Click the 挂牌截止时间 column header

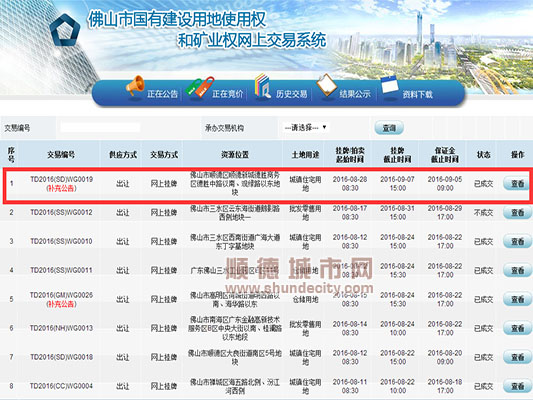(x=397, y=155)
